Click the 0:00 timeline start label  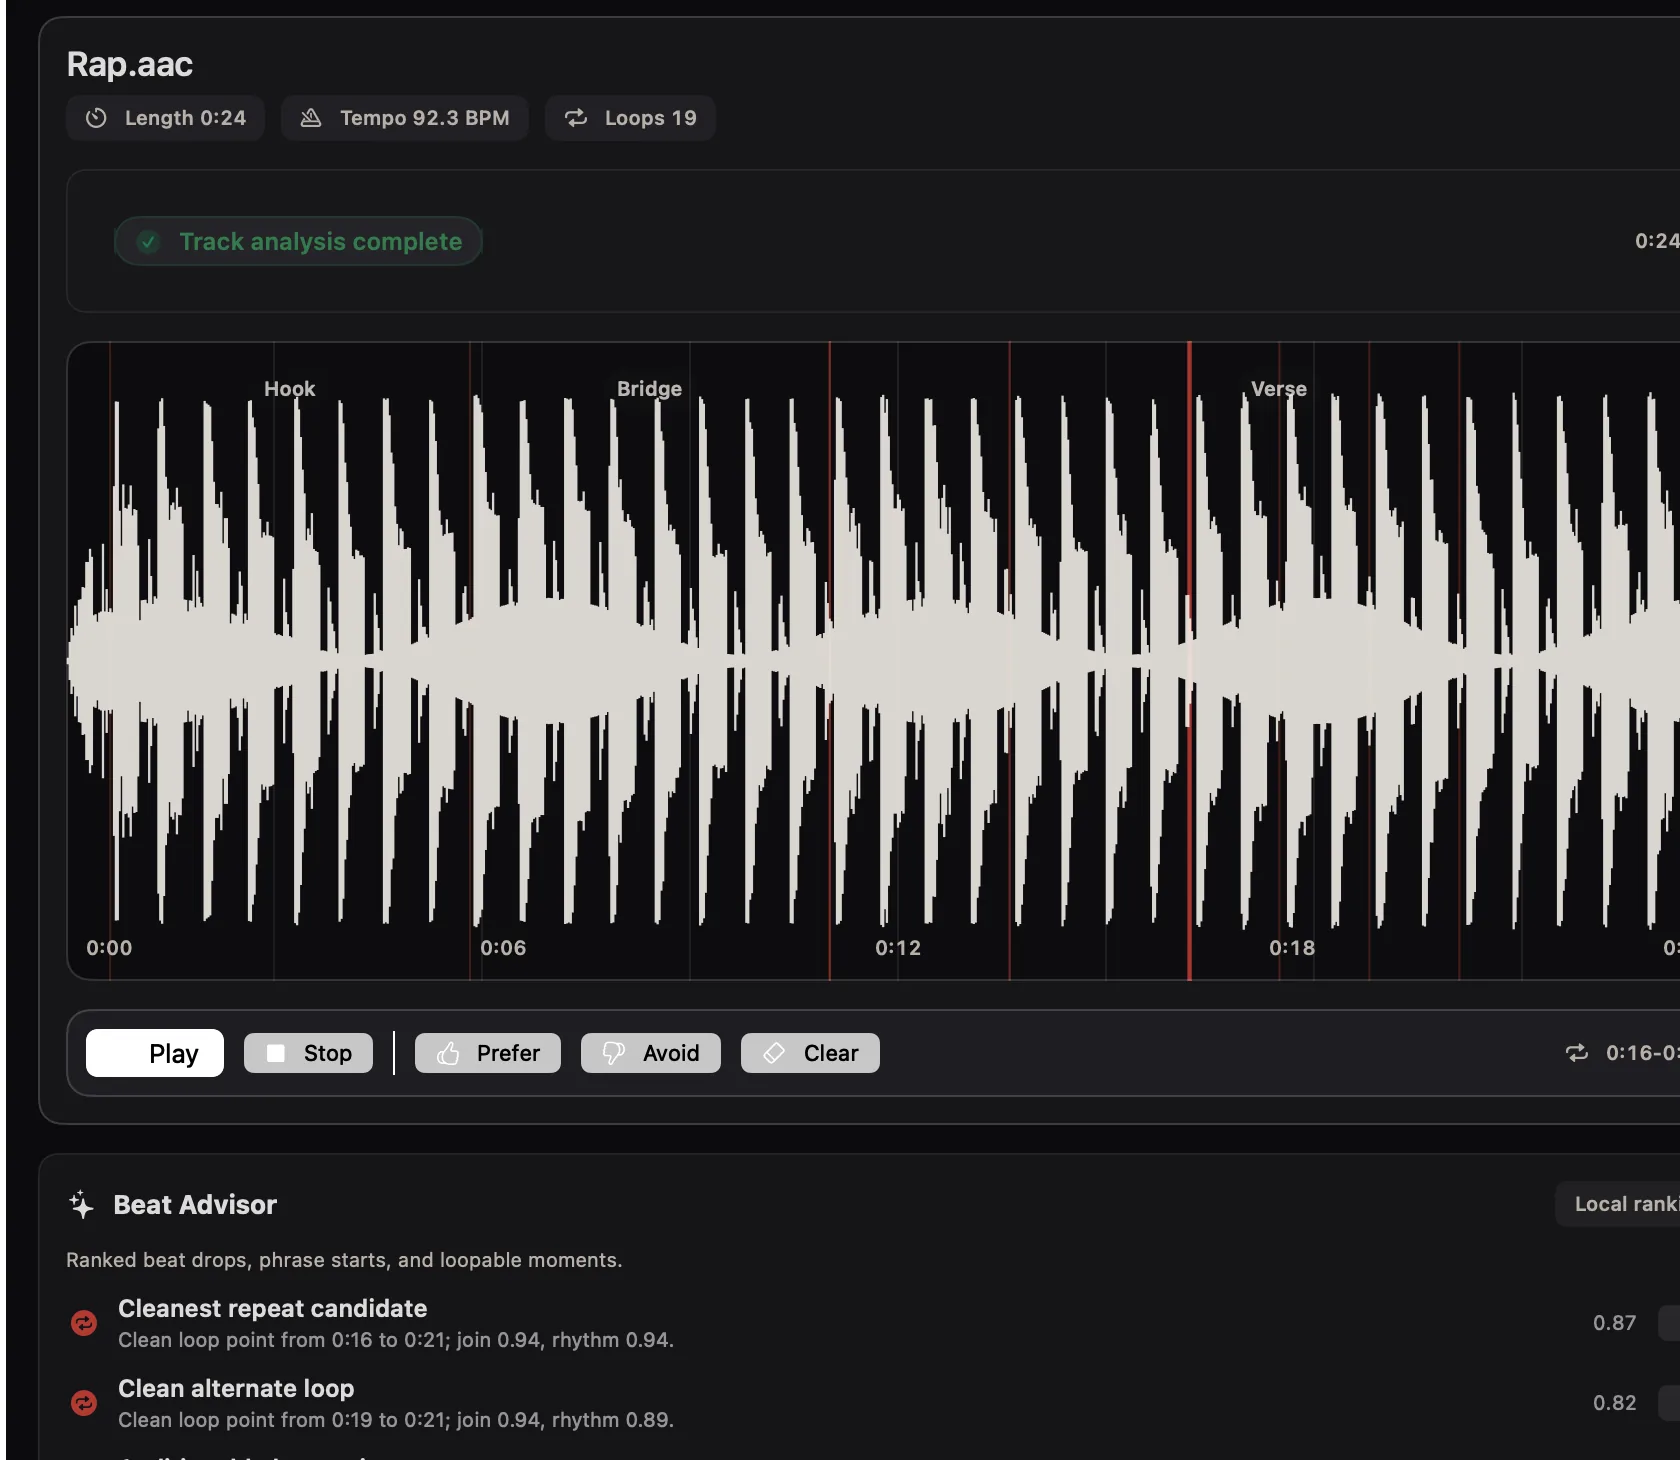click(x=109, y=948)
